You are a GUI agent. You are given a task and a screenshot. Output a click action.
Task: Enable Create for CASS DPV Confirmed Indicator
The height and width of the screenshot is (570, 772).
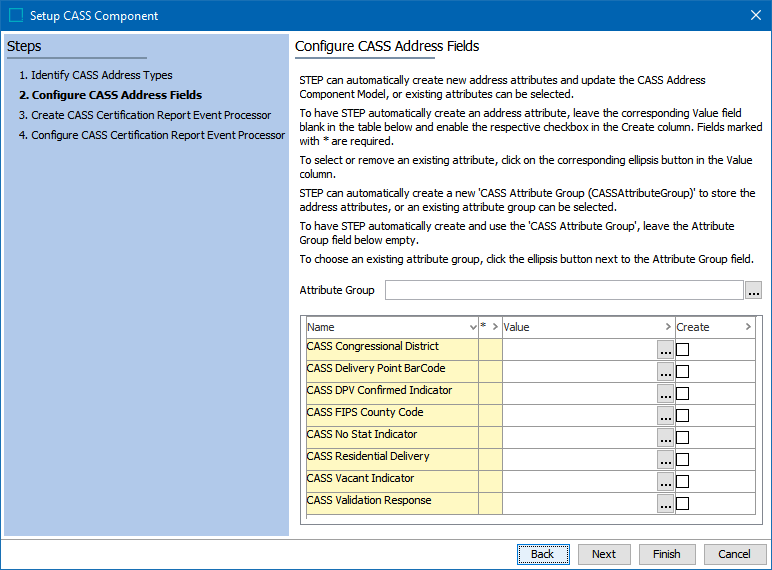(682, 393)
